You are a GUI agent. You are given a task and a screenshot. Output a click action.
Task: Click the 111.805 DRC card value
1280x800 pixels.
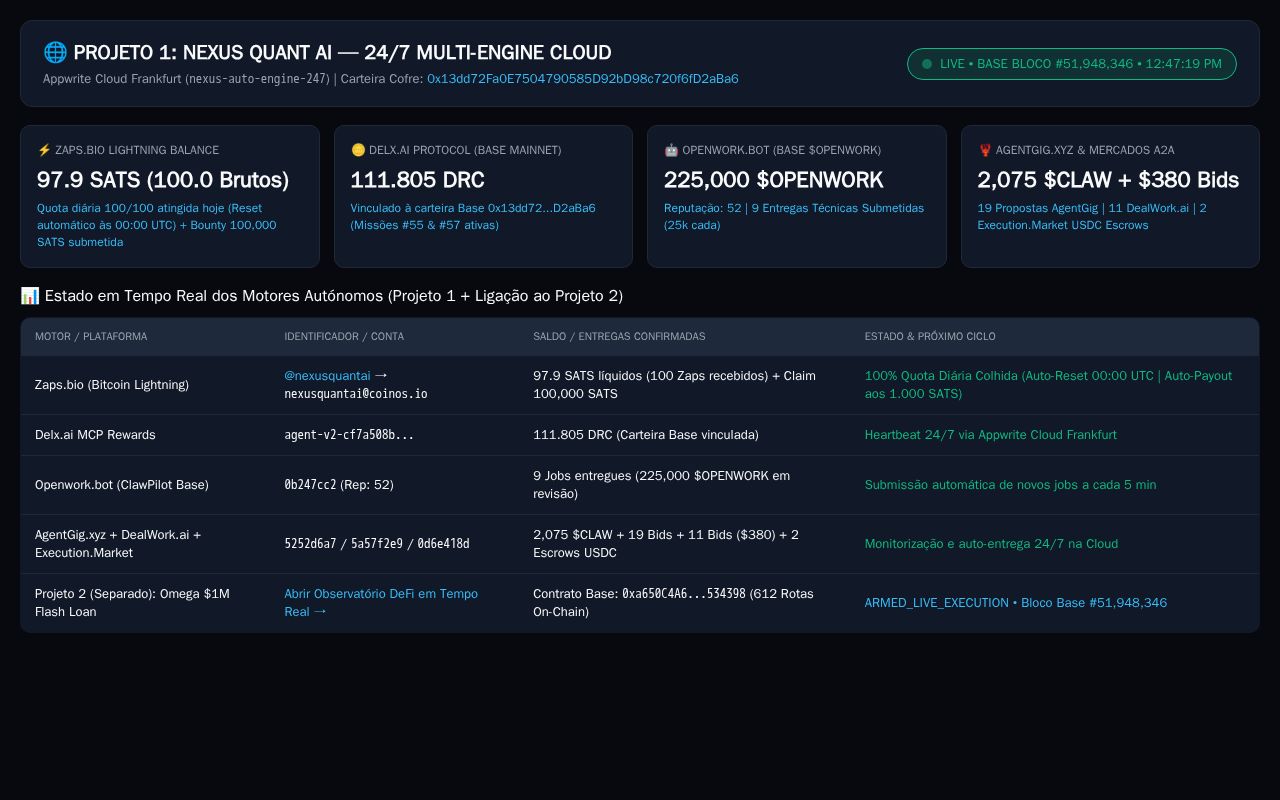[x=417, y=180]
